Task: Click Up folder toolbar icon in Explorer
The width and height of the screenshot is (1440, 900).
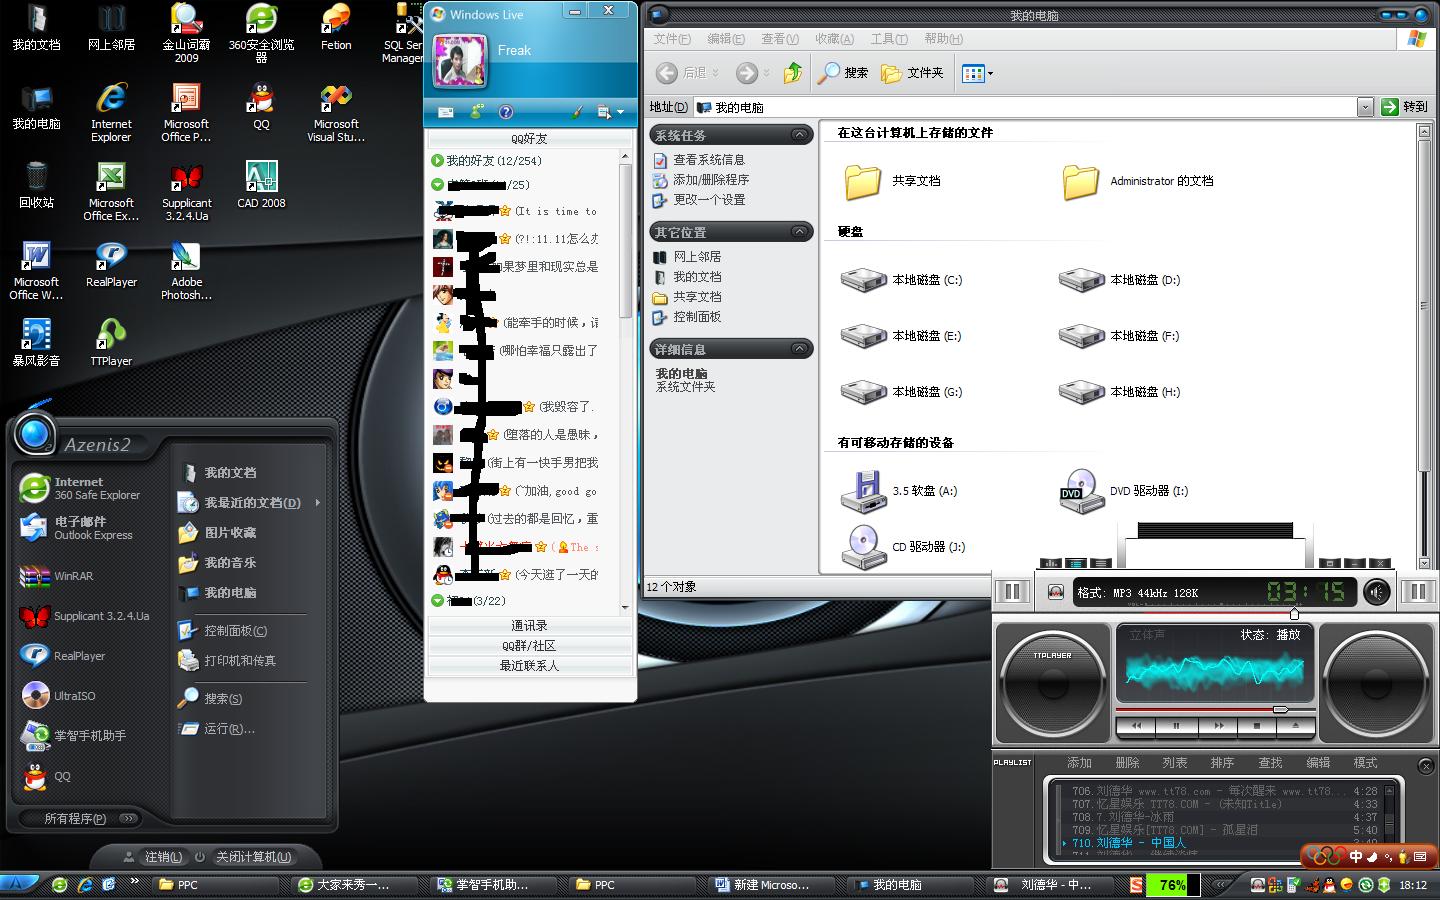Action: coord(792,72)
